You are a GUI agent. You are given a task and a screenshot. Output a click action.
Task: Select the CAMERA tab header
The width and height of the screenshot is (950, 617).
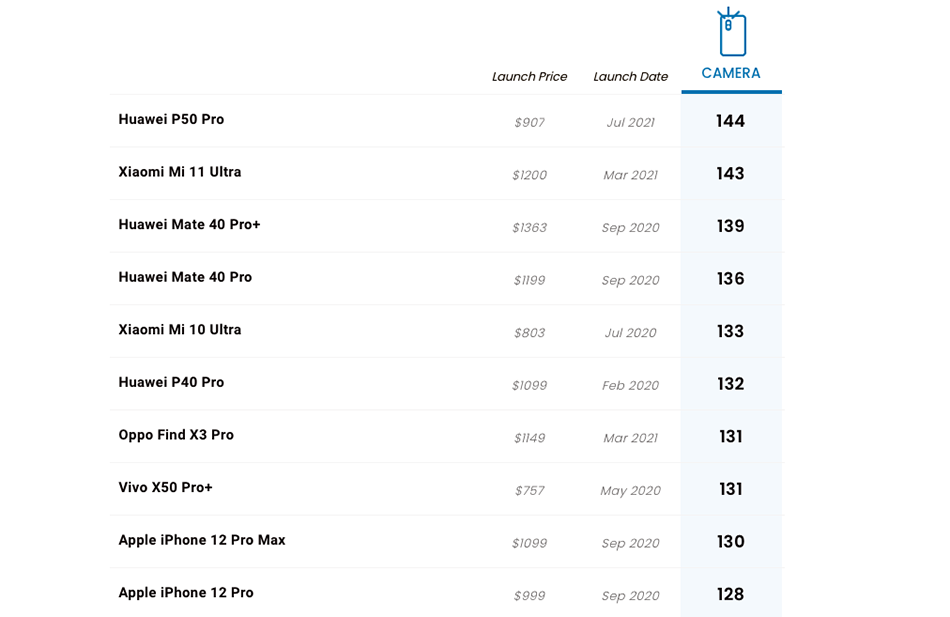pyautogui.click(x=731, y=73)
